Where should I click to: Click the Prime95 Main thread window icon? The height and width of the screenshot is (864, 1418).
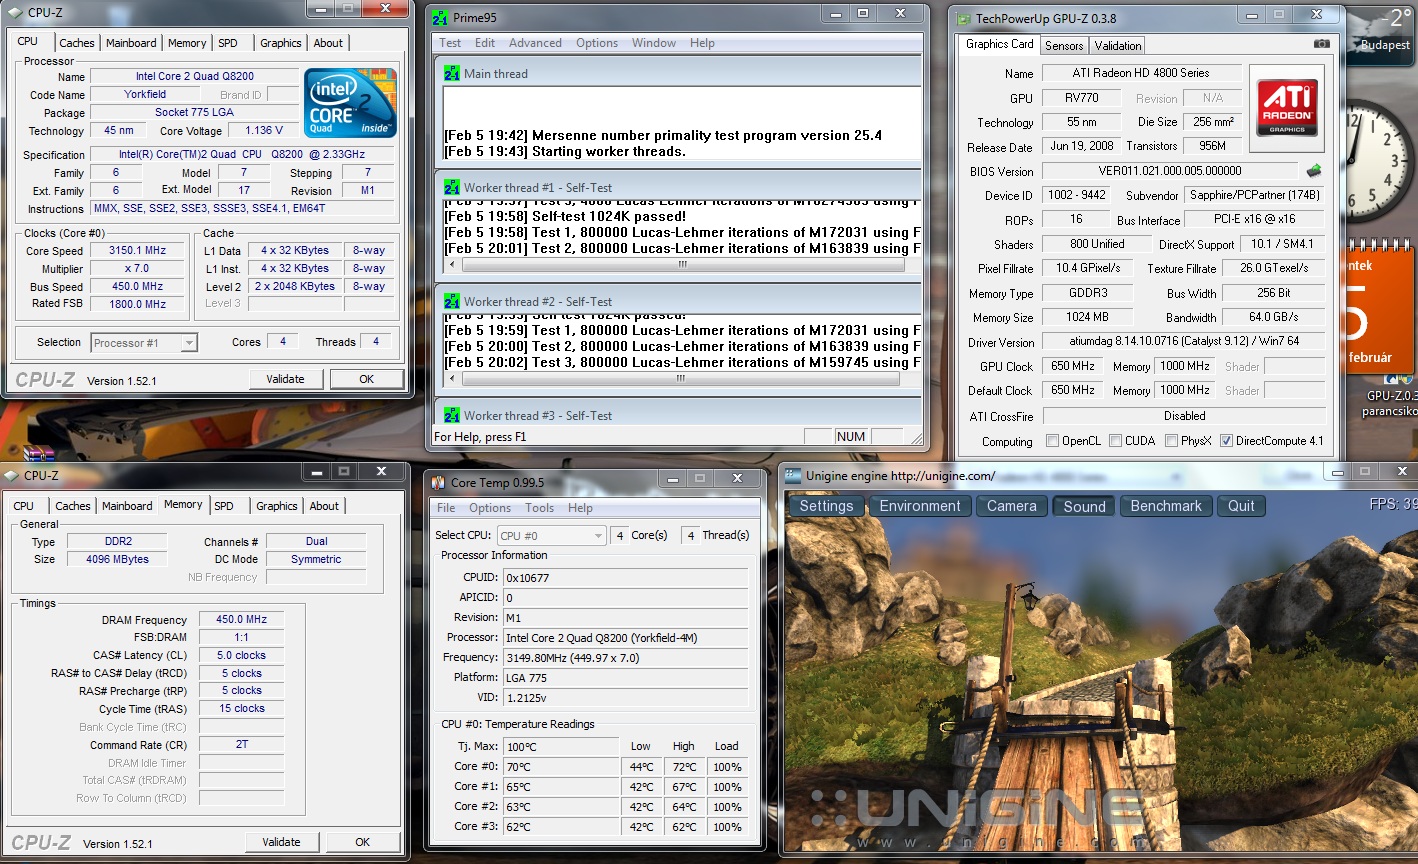coord(452,73)
